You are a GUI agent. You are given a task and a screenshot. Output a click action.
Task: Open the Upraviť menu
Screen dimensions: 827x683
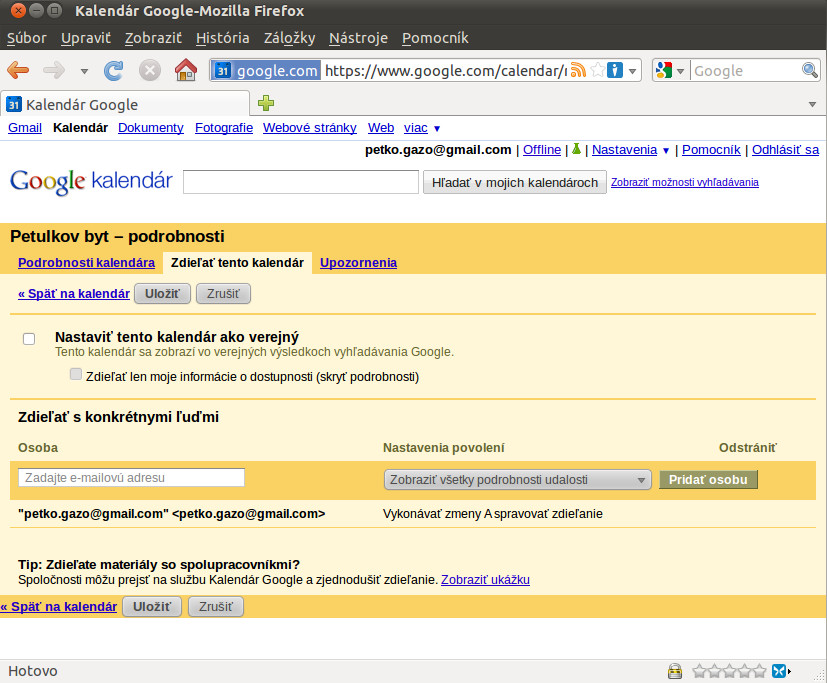(x=85, y=38)
